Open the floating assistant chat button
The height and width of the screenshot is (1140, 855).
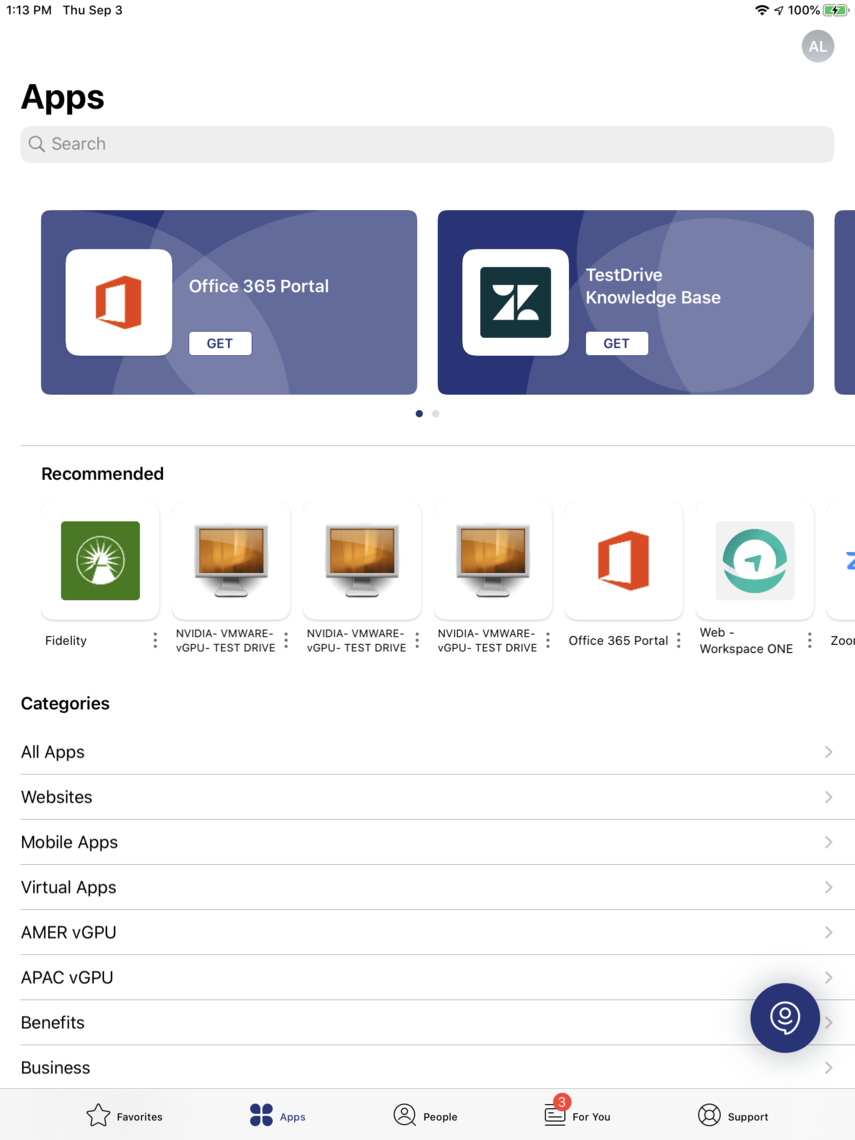tap(785, 1018)
